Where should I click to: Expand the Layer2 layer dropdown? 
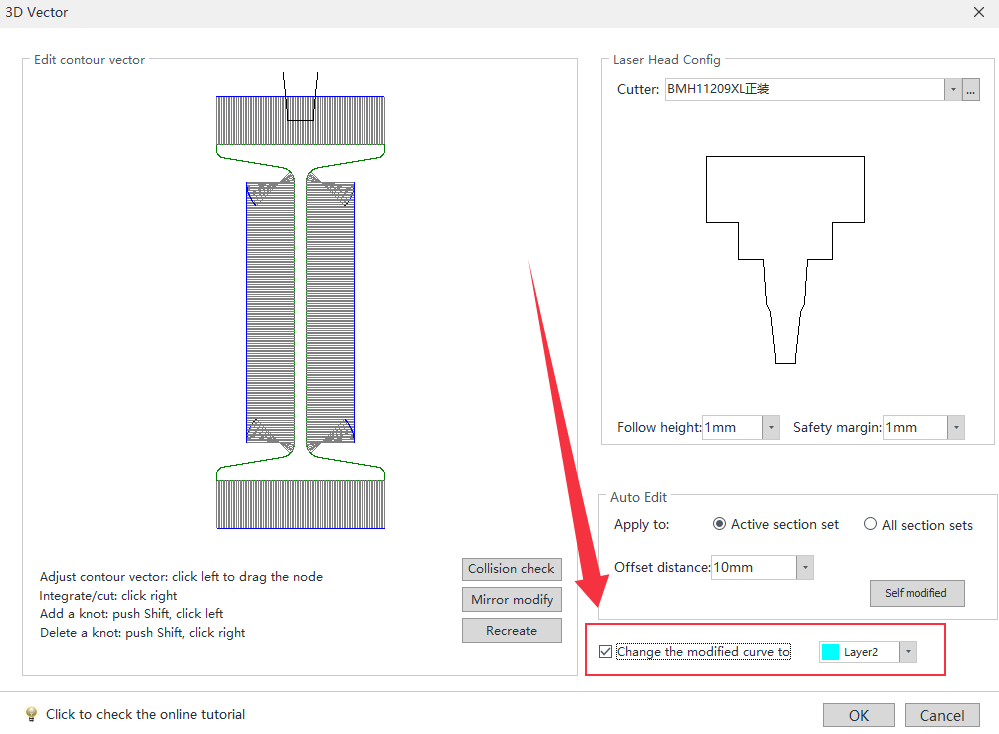(908, 652)
